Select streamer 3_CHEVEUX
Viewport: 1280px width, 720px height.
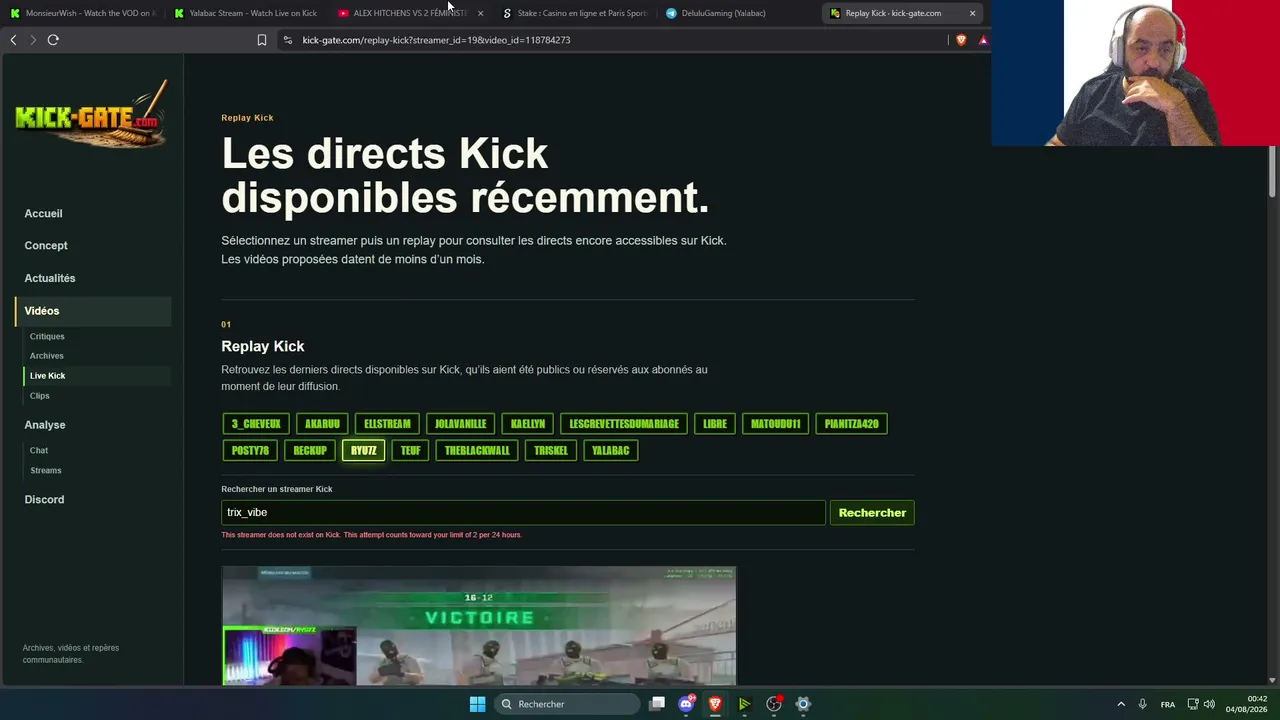pos(256,424)
